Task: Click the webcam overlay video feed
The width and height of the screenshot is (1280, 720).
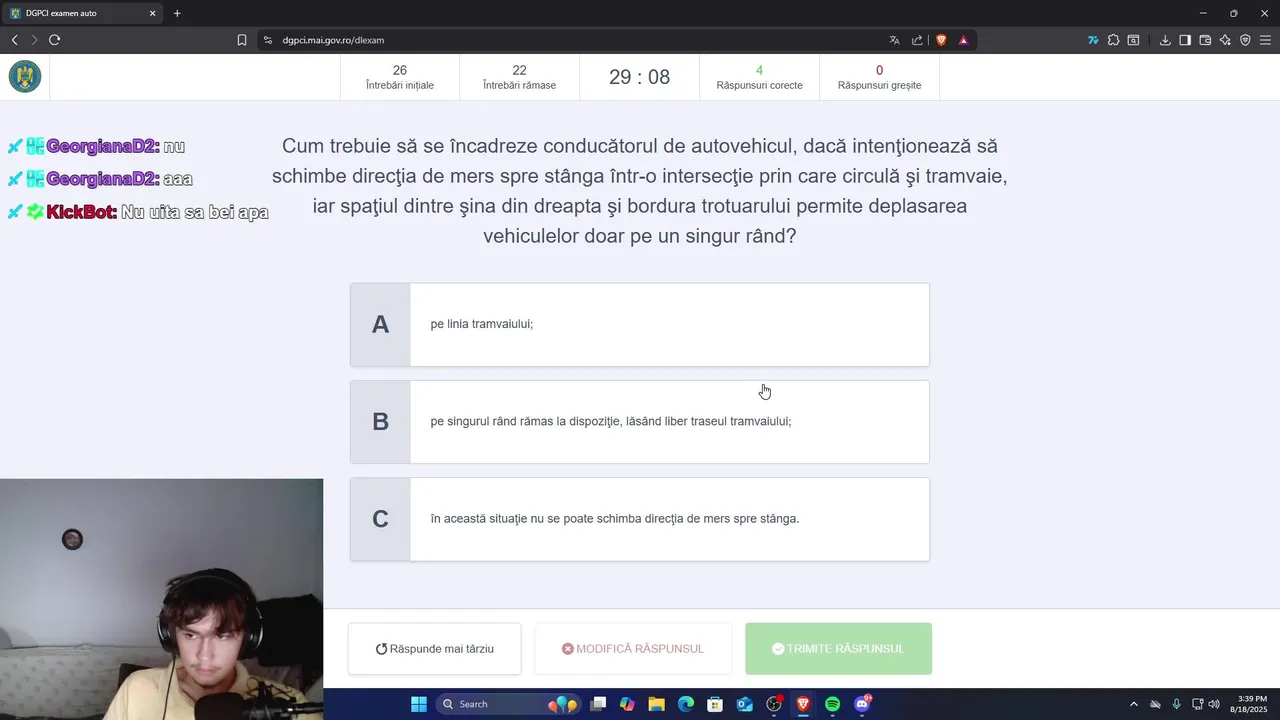Action: [x=161, y=599]
